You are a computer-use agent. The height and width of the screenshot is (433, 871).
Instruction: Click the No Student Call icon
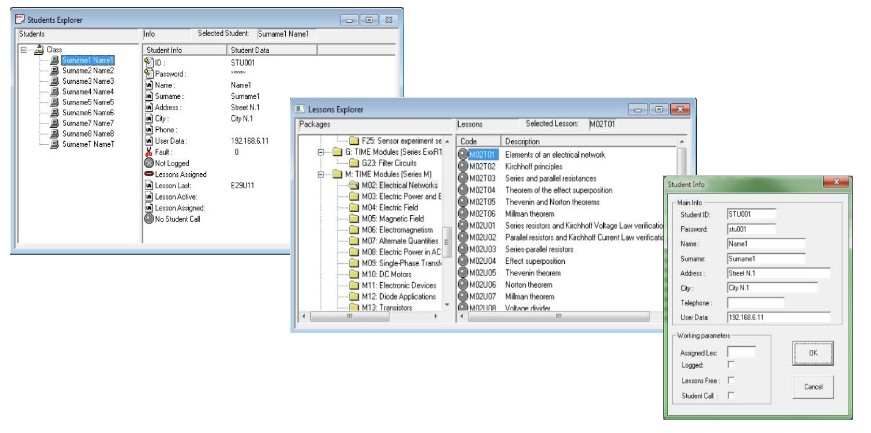coord(149,217)
